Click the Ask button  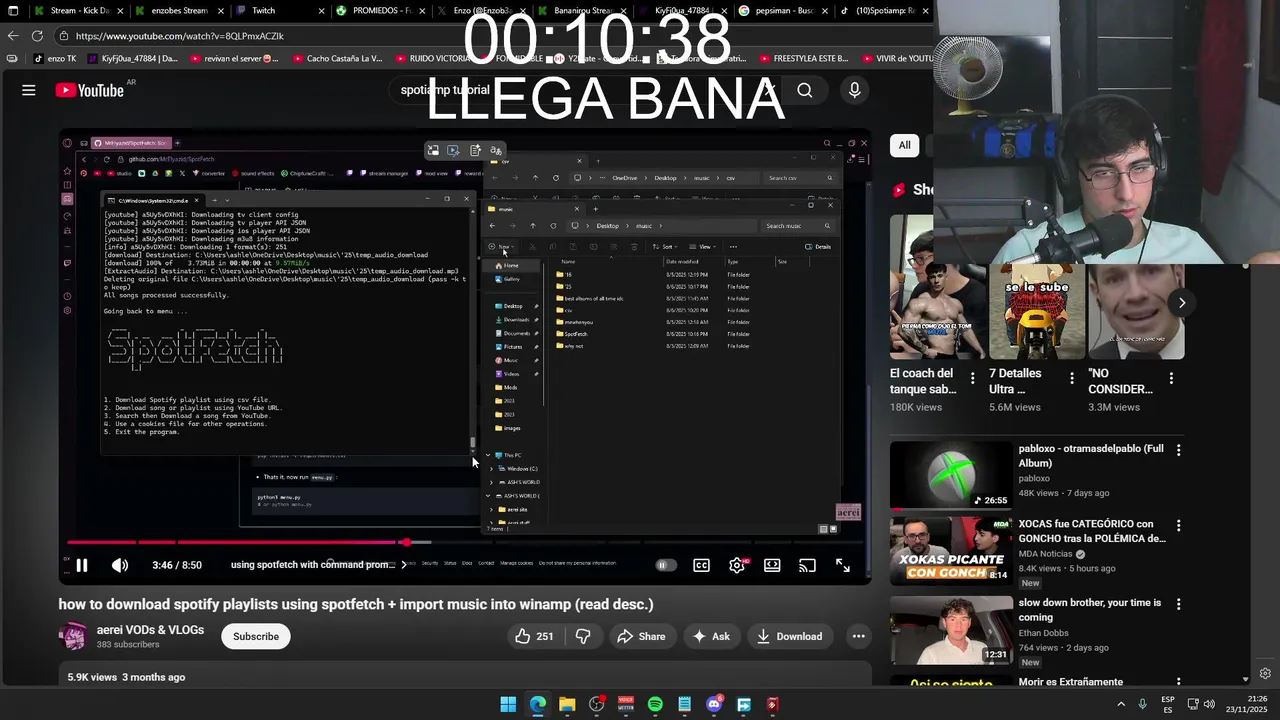pyautogui.click(x=711, y=636)
